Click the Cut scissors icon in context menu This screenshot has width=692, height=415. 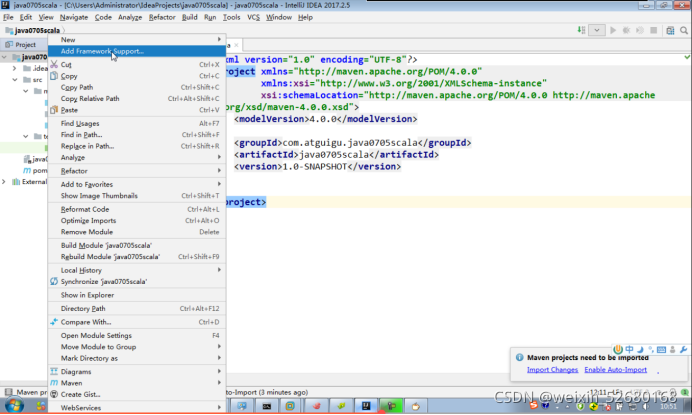click(x=54, y=64)
